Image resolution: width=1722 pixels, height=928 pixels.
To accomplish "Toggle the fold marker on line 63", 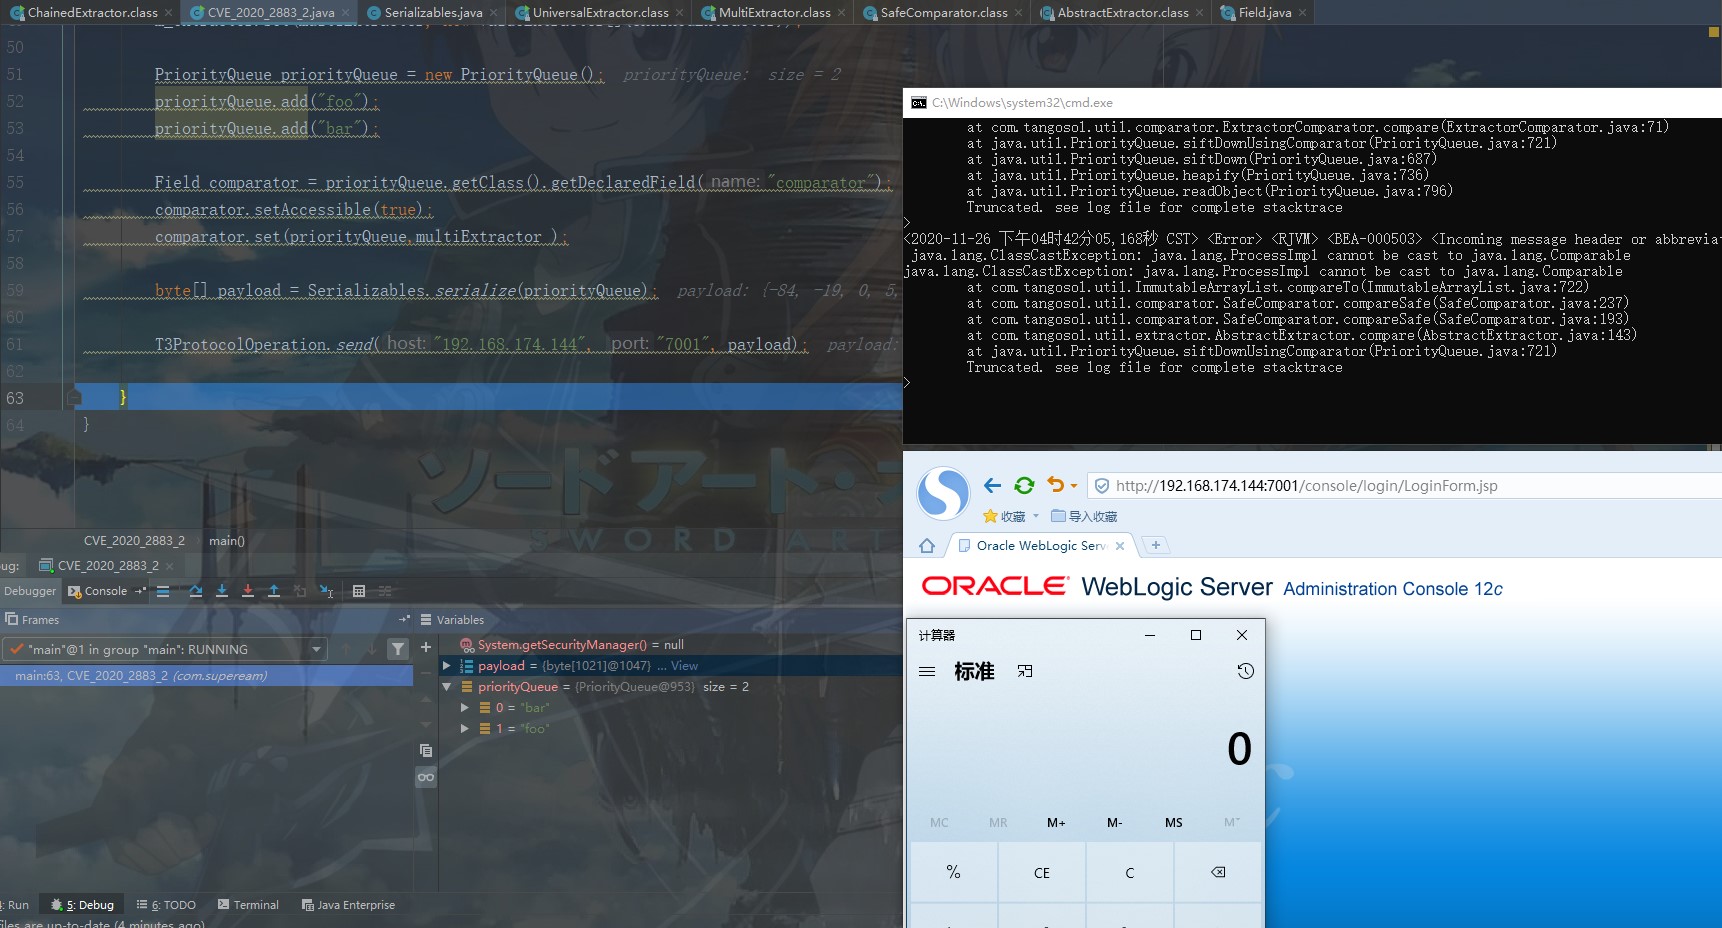I will tap(74, 397).
